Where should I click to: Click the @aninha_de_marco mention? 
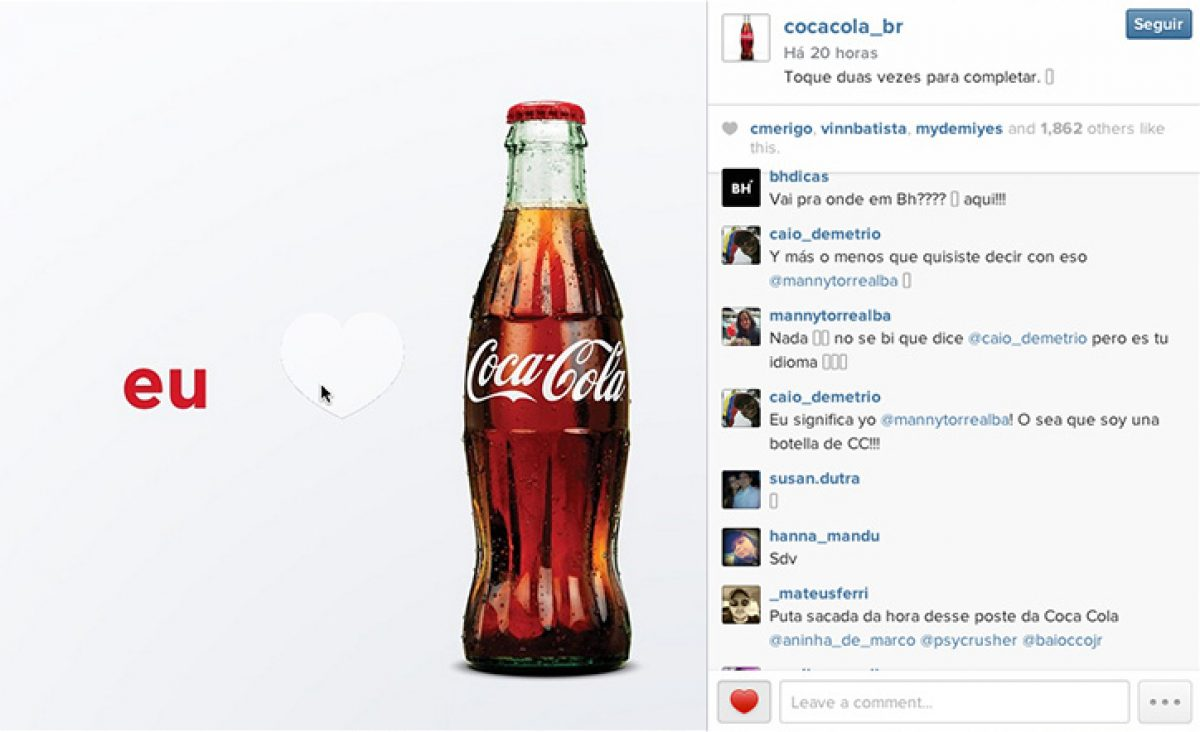click(x=839, y=640)
